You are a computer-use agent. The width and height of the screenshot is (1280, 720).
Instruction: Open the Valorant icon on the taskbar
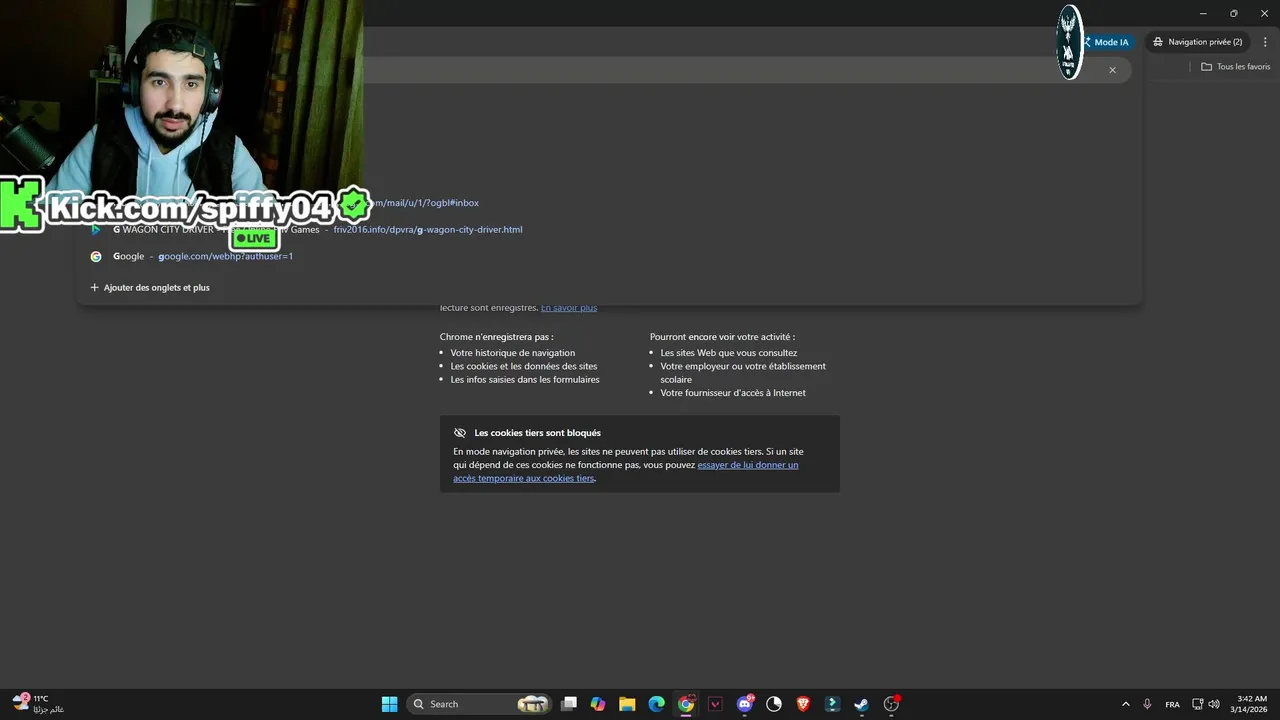pos(715,704)
